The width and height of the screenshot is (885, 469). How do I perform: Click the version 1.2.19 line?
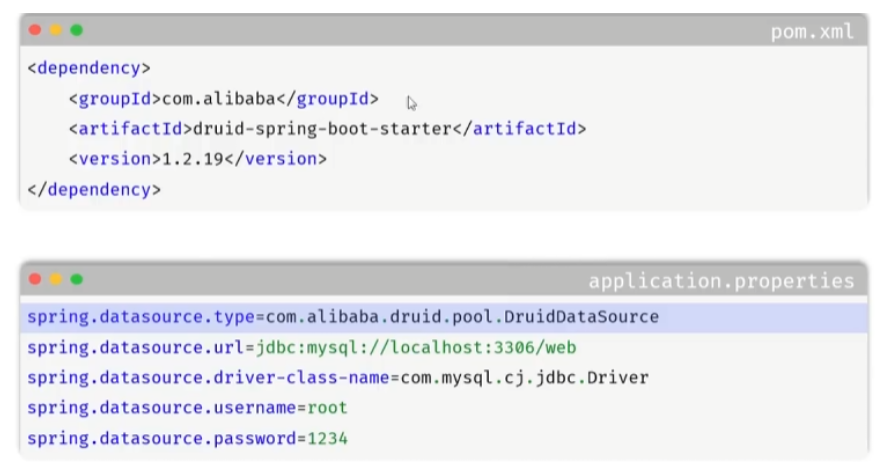pyautogui.click(x=198, y=159)
